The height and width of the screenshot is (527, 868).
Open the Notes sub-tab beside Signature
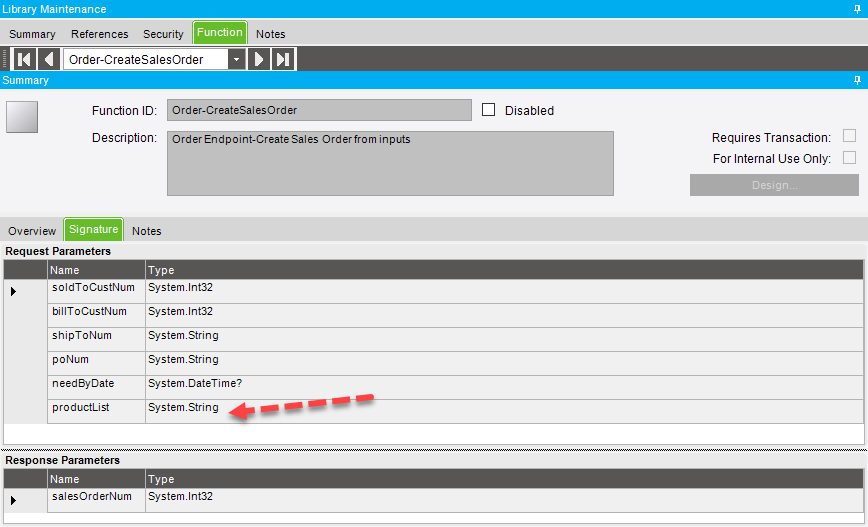click(147, 231)
